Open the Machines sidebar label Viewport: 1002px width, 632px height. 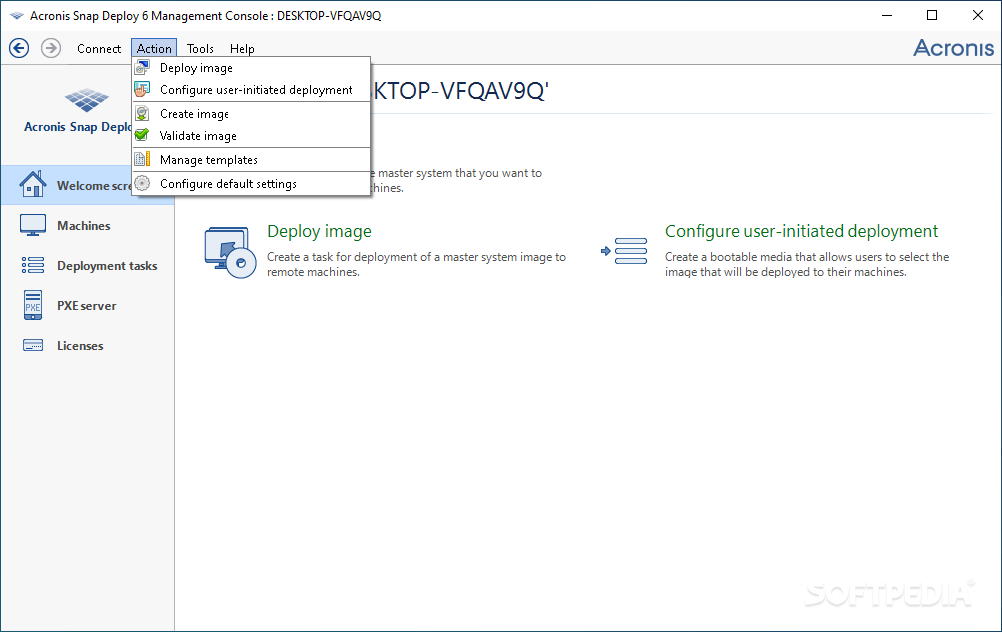(84, 226)
